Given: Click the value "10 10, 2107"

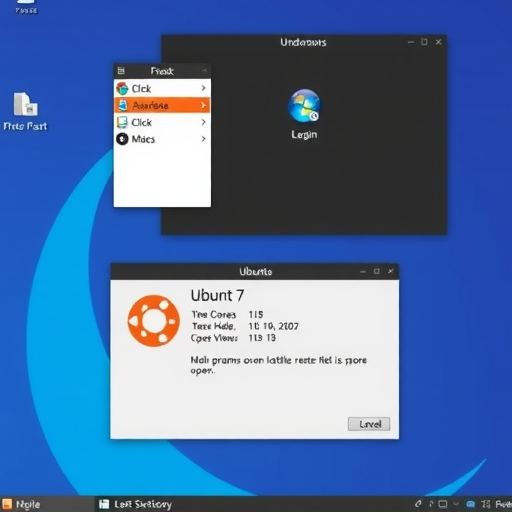Looking at the screenshot, I should pyautogui.click(x=274, y=326).
